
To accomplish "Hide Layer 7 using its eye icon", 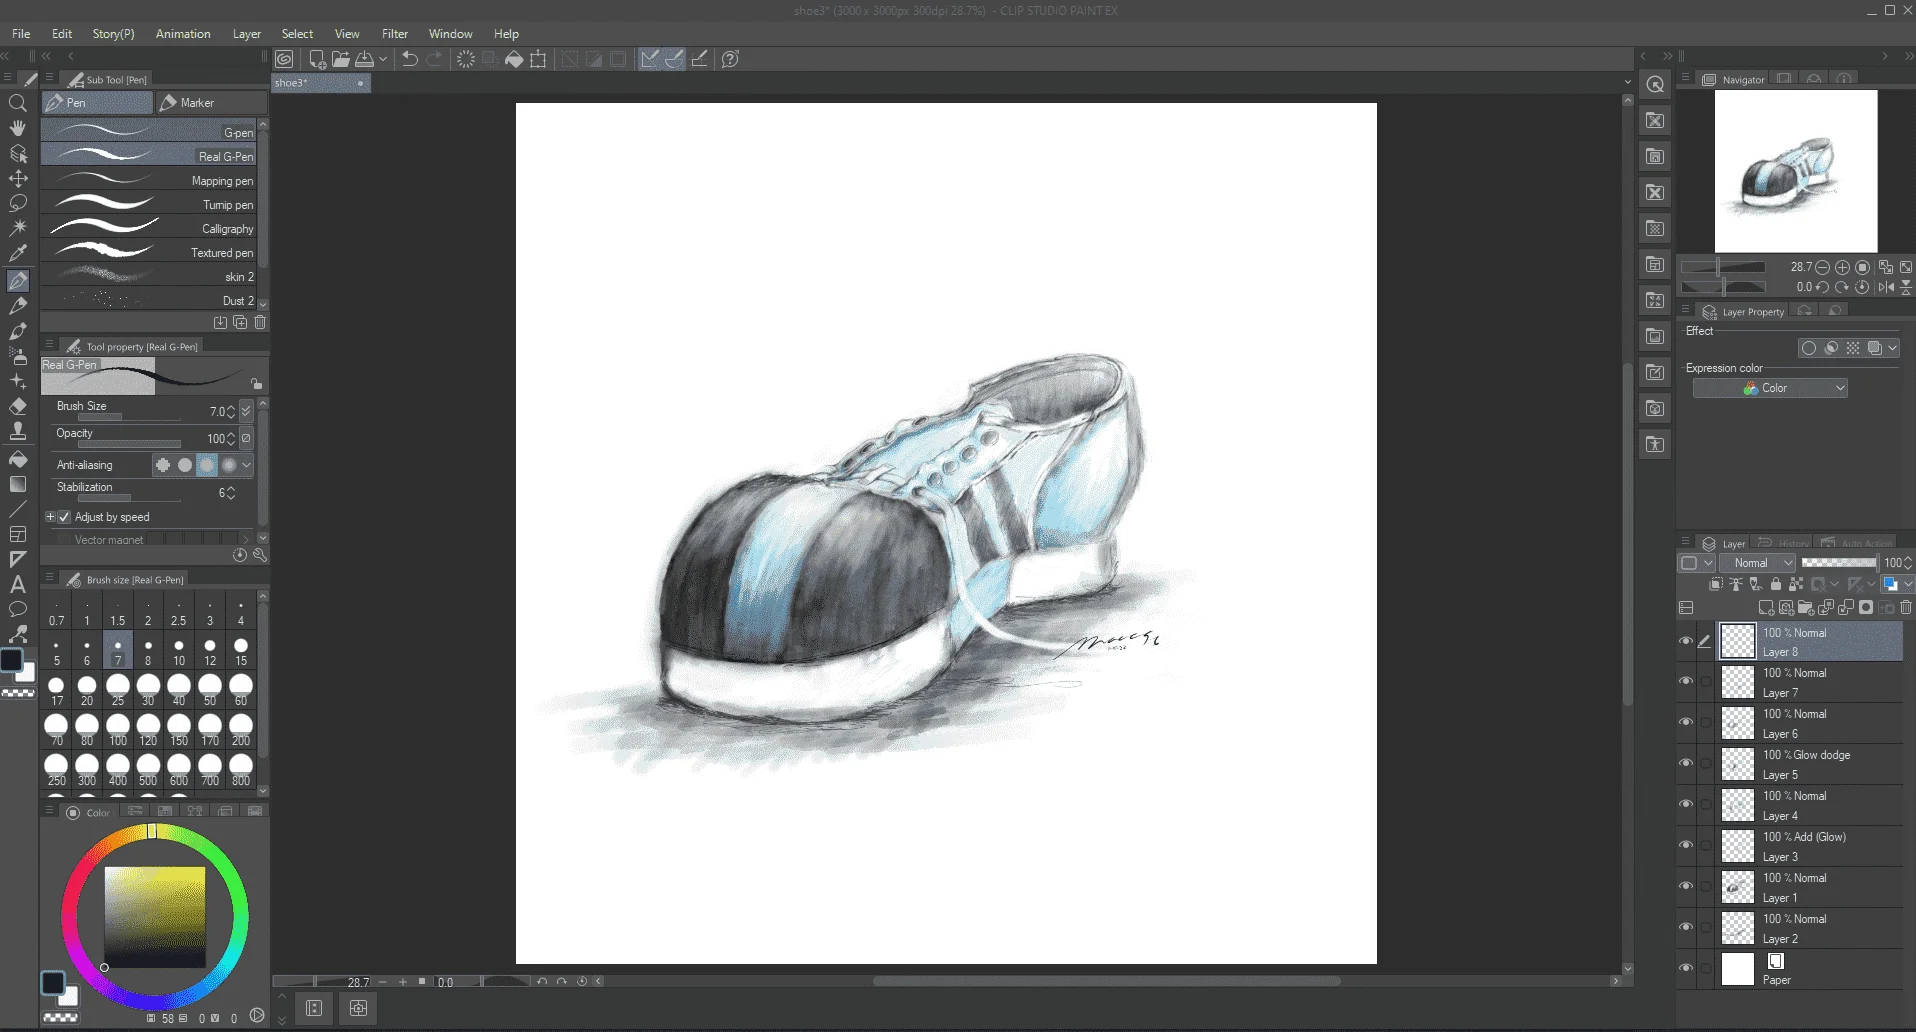I will [x=1686, y=682].
